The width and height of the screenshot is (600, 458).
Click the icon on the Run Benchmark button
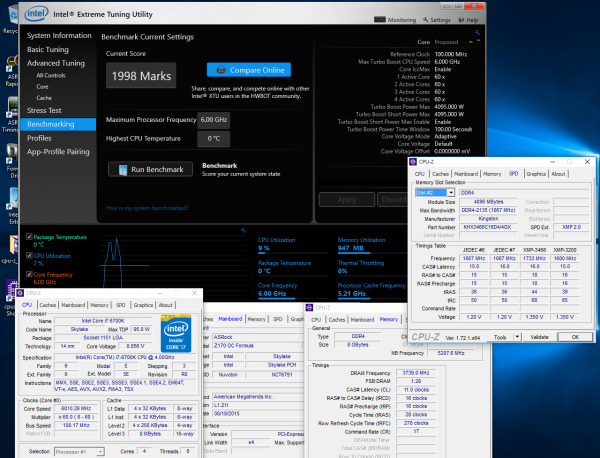[x=122, y=170]
